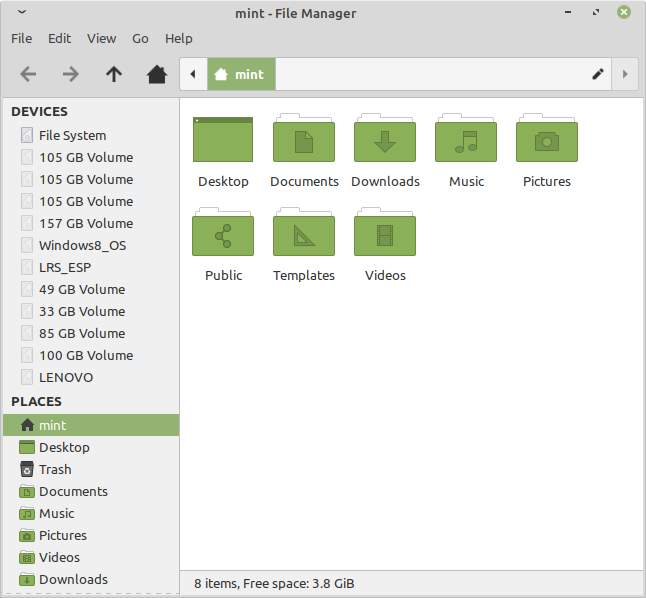Screen dimensions: 646x598
Task: Select the Templates folder
Action: click(304, 235)
